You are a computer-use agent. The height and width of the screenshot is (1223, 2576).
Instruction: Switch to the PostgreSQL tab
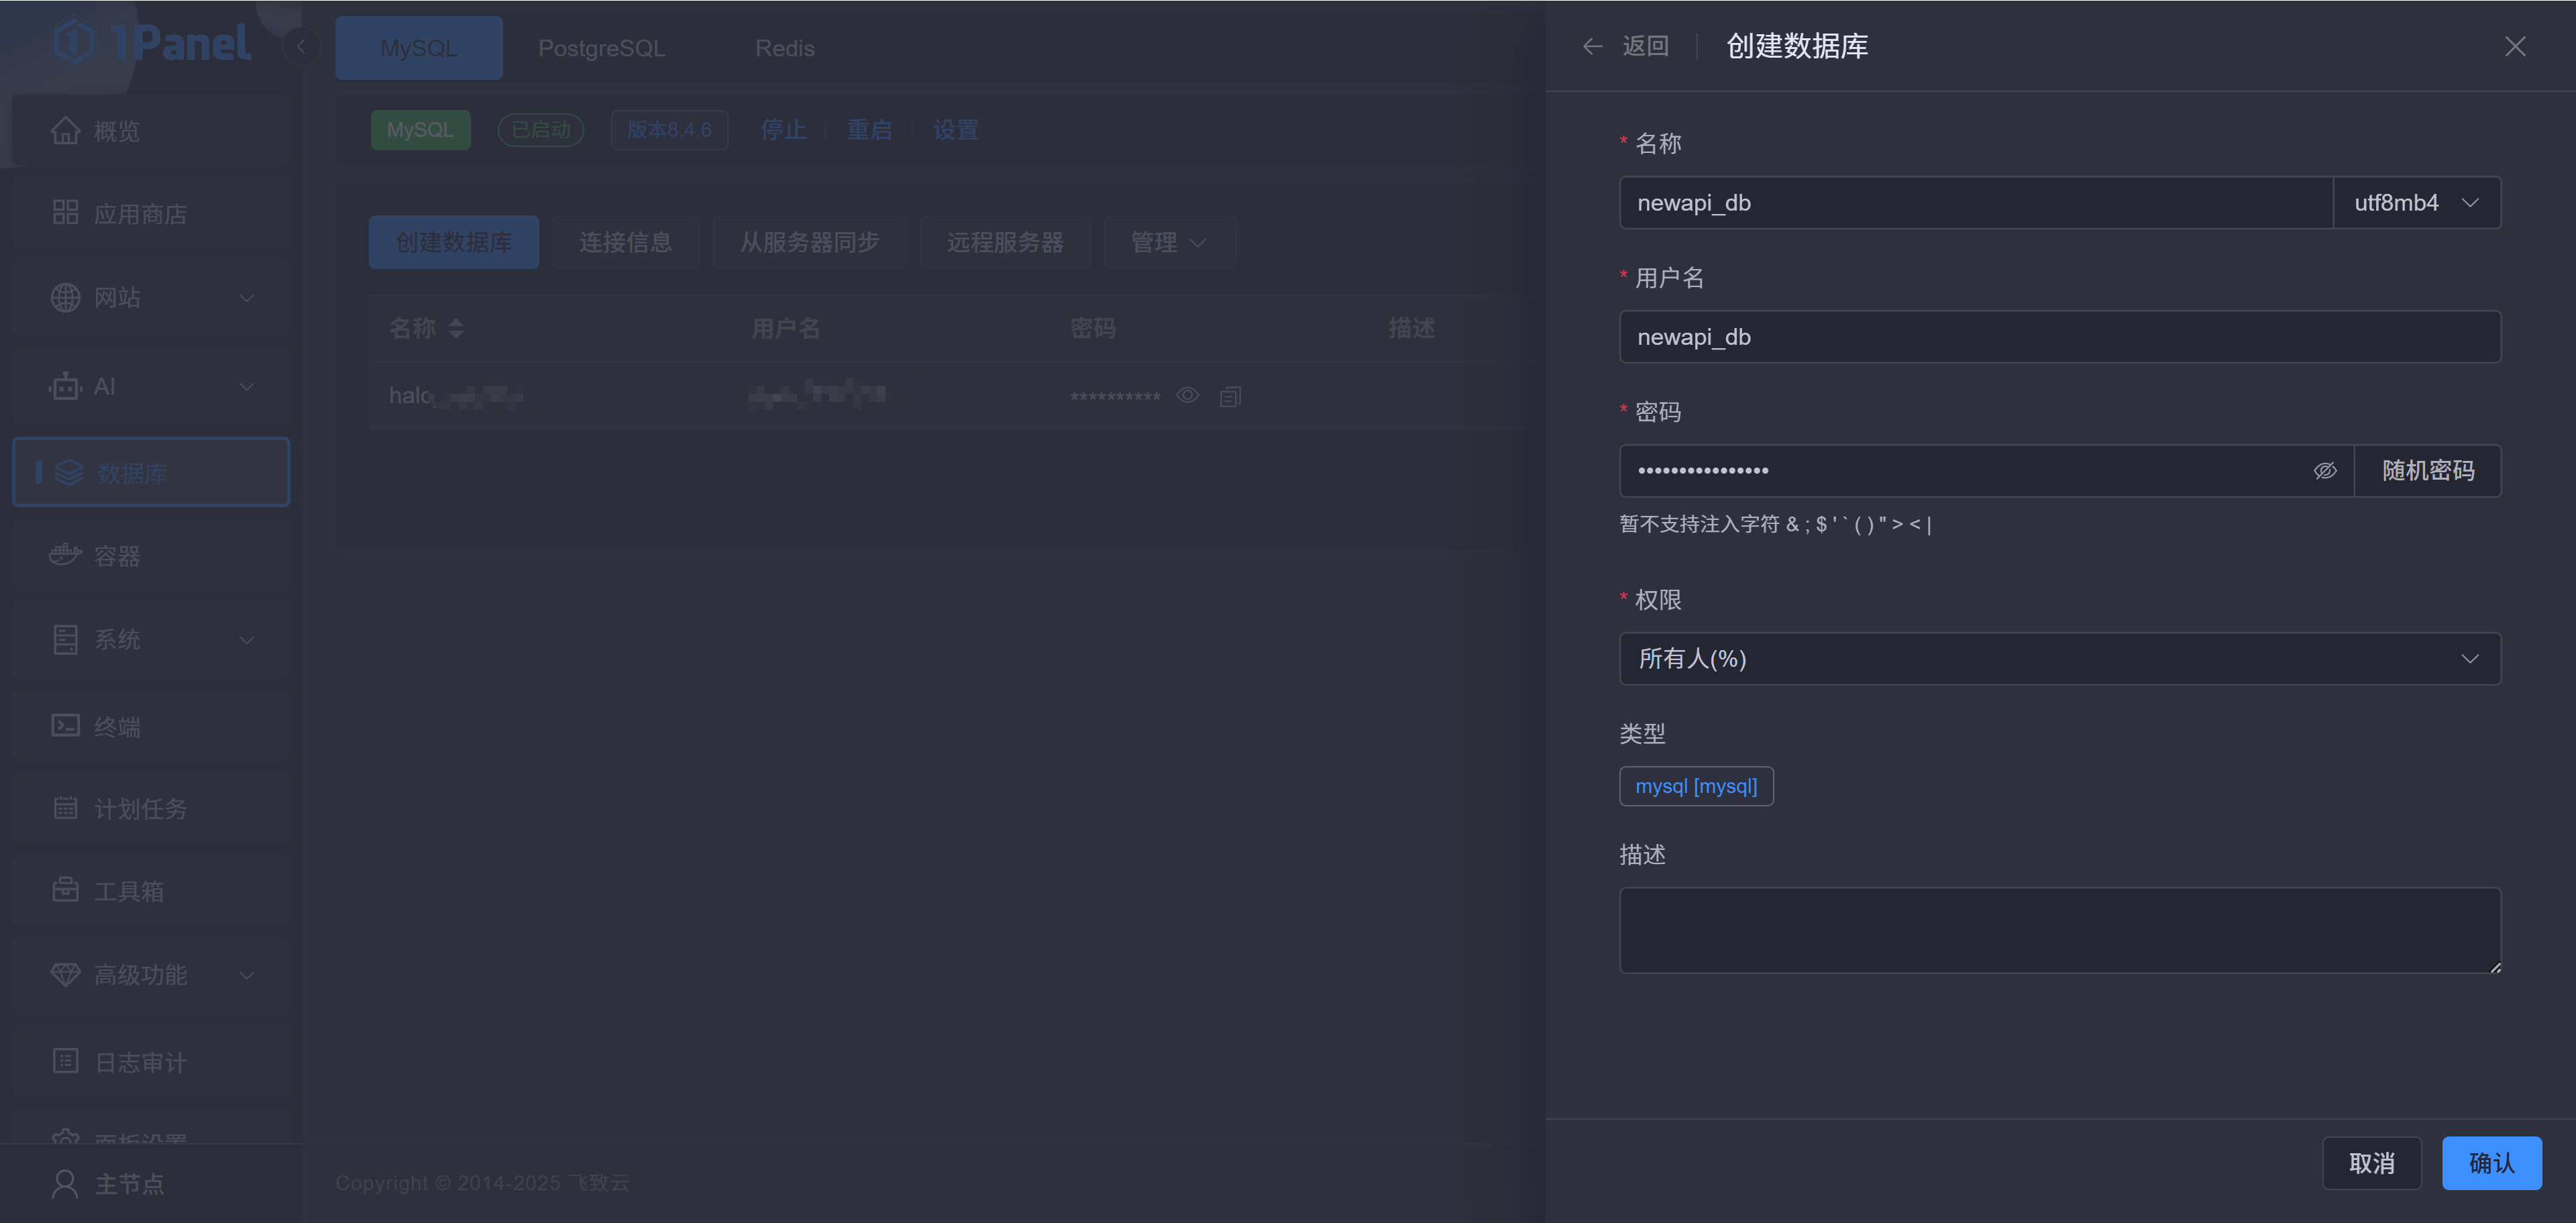601,48
